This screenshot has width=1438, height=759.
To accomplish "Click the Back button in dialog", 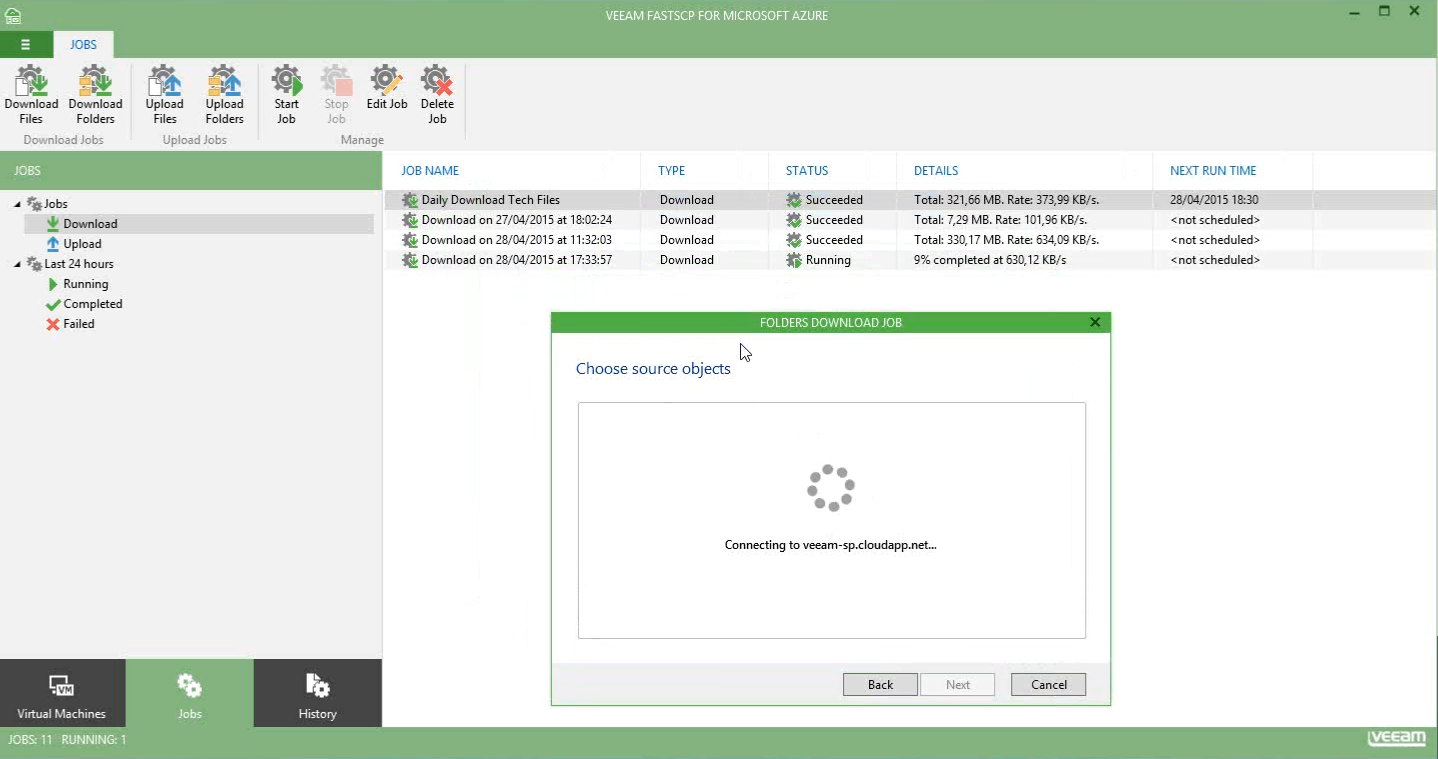I will (880, 685).
